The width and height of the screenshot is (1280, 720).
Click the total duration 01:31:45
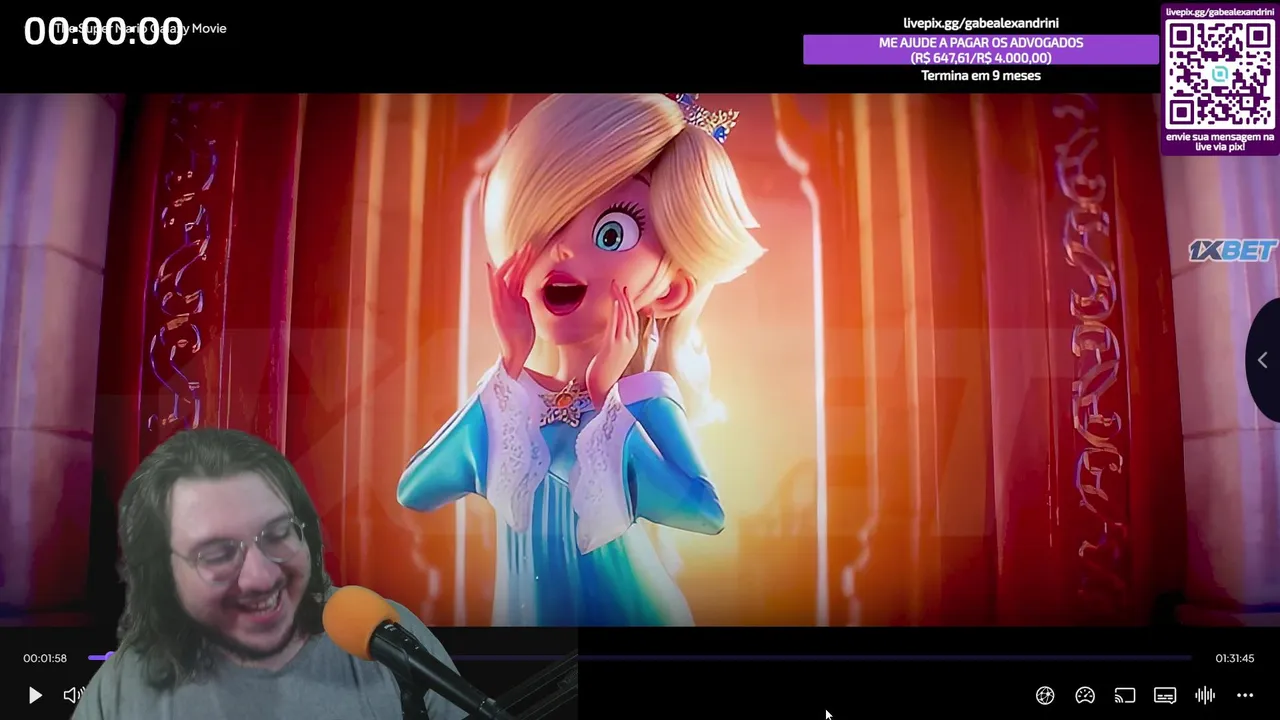[1234, 658]
